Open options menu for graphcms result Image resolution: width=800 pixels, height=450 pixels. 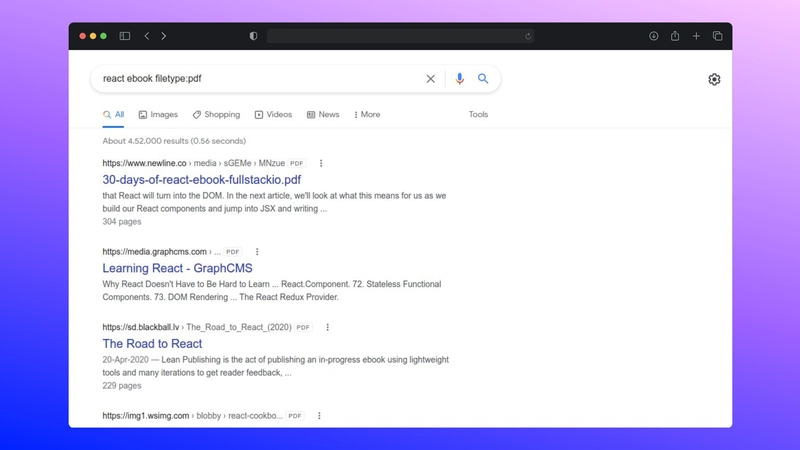[x=257, y=252]
